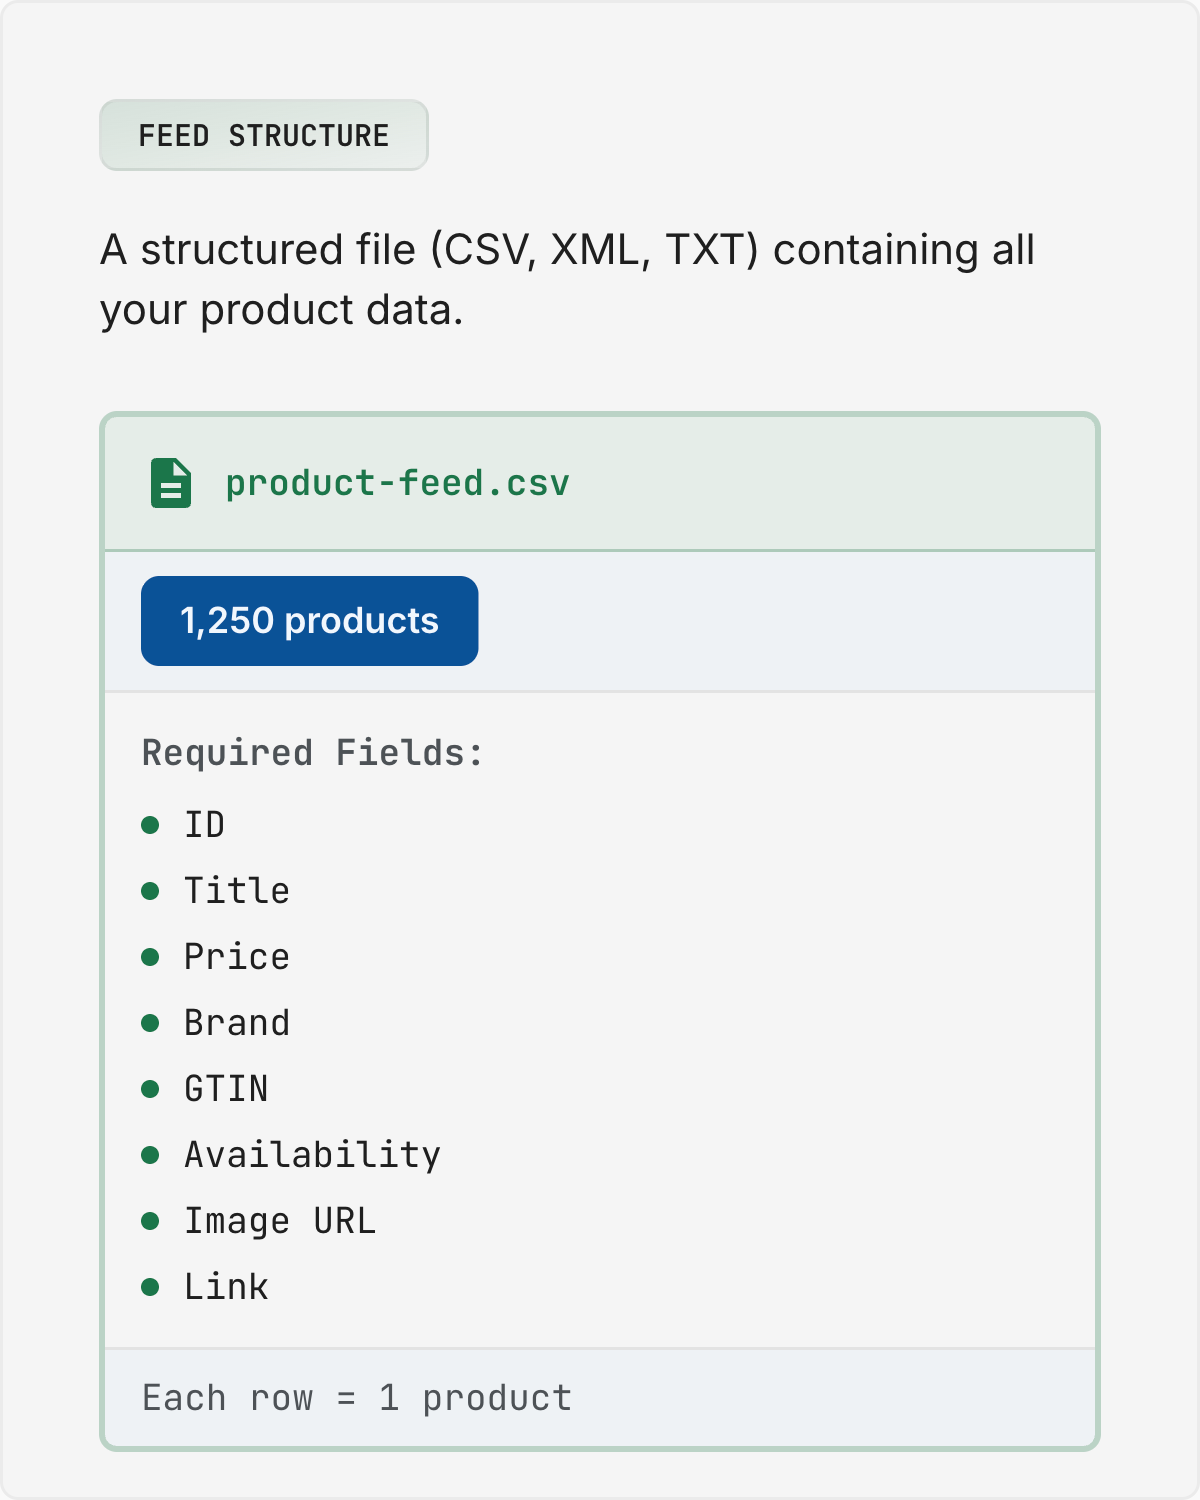Click the green bullet beside Image URL
This screenshot has width=1200, height=1500.
coord(150,1221)
